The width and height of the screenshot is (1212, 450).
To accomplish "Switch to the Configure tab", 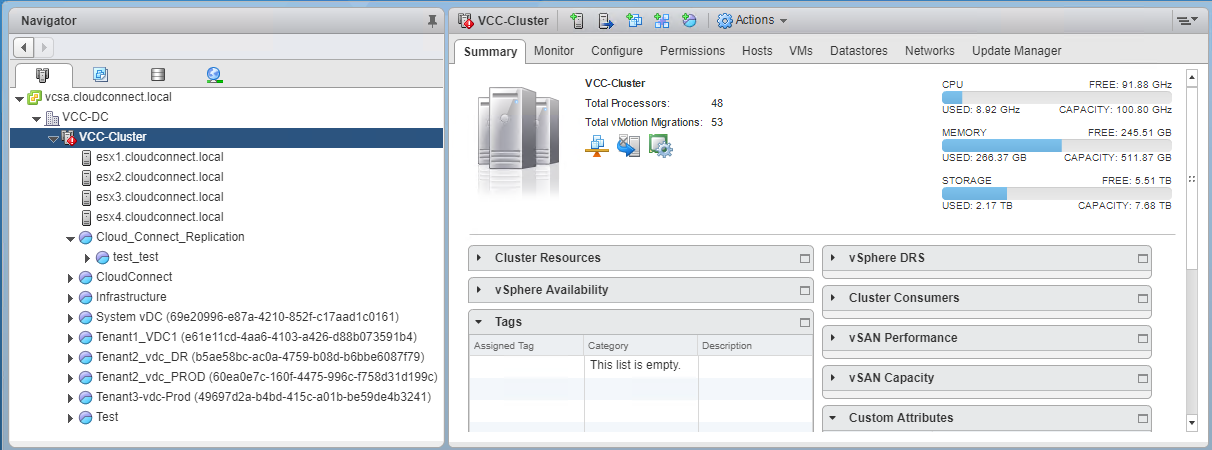I will click(617, 51).
